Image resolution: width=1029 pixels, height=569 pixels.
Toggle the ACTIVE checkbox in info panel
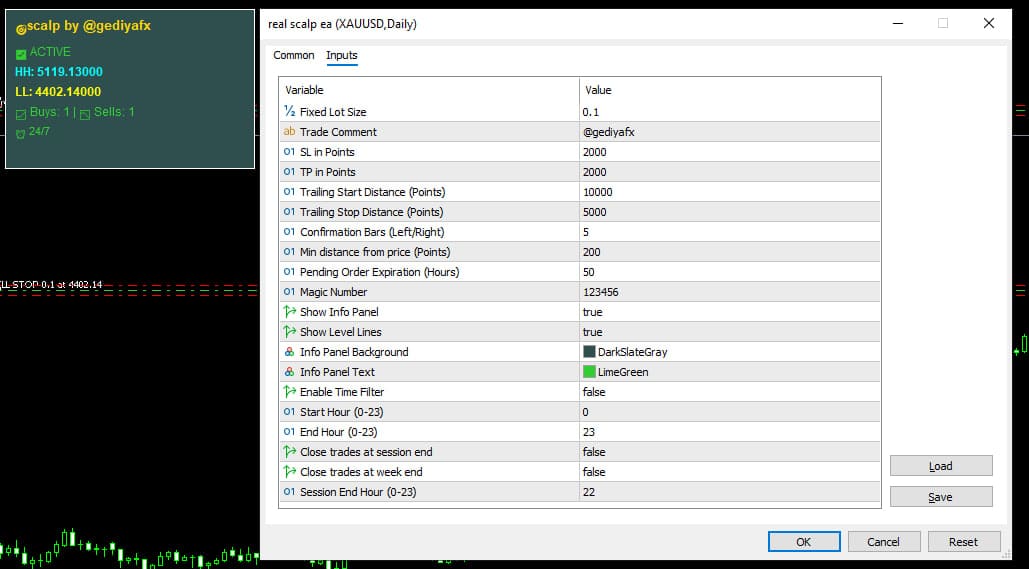click(21, 53)
